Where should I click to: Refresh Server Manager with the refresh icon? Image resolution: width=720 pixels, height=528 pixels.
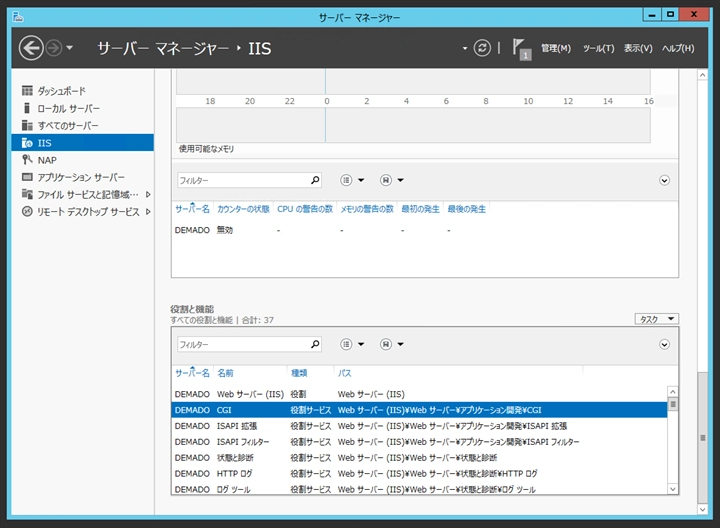(x=482, y=48)
